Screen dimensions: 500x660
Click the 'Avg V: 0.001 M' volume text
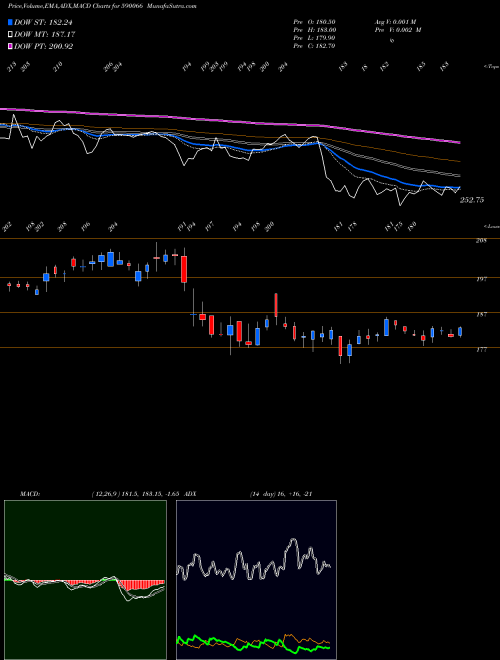click(395, 22)
